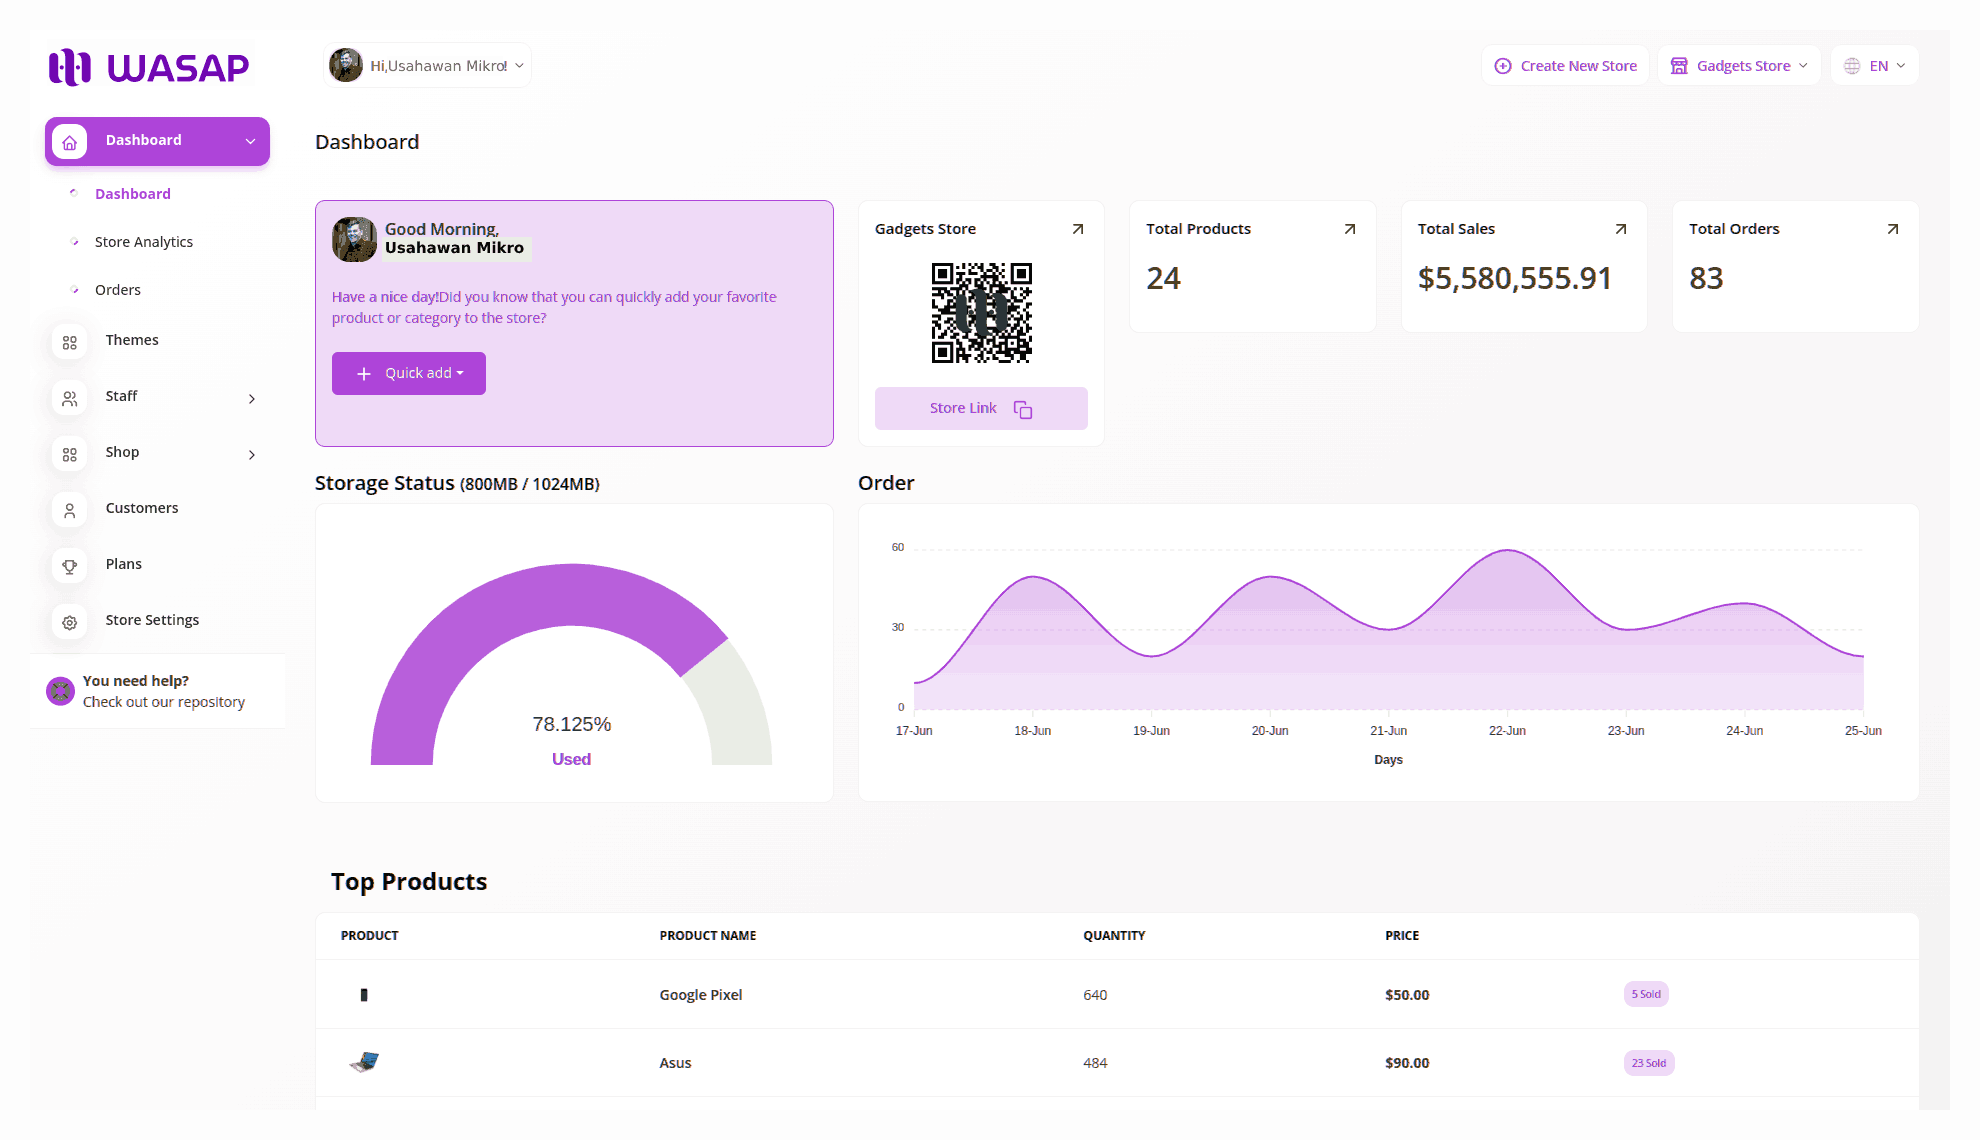Image resolution: width=1980 pixels, height=1140 pixels.
Task: Expand the Shop submenu chevron
Action: (x=251, y=454)
